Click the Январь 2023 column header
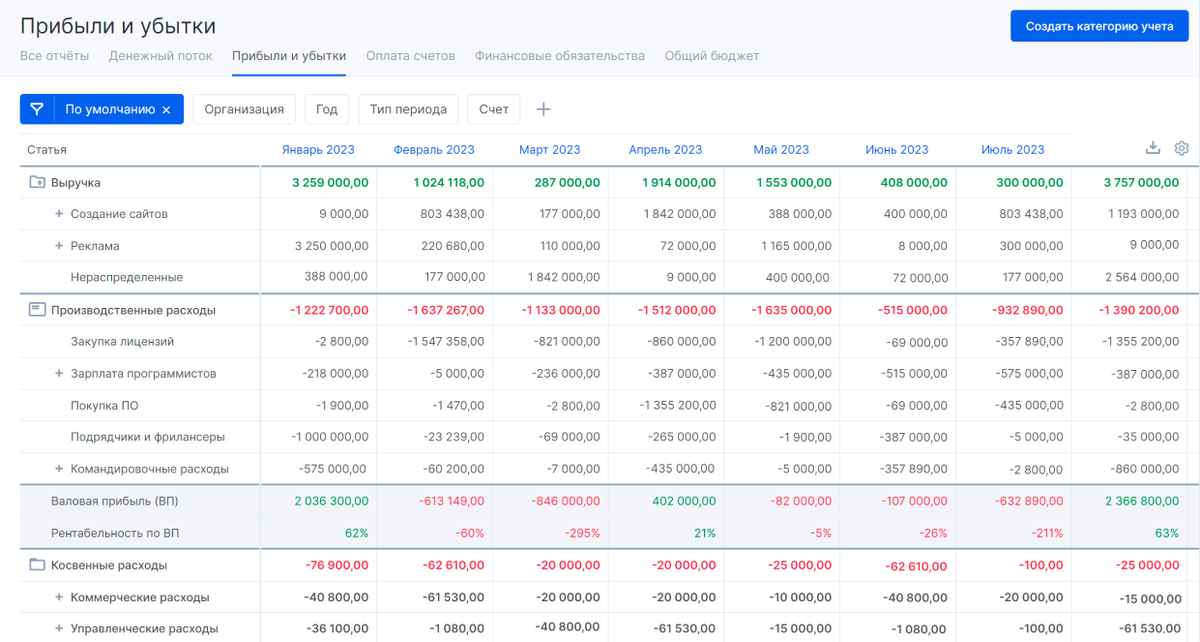Viewport: 1200px width, 642px height. point(318,150)
